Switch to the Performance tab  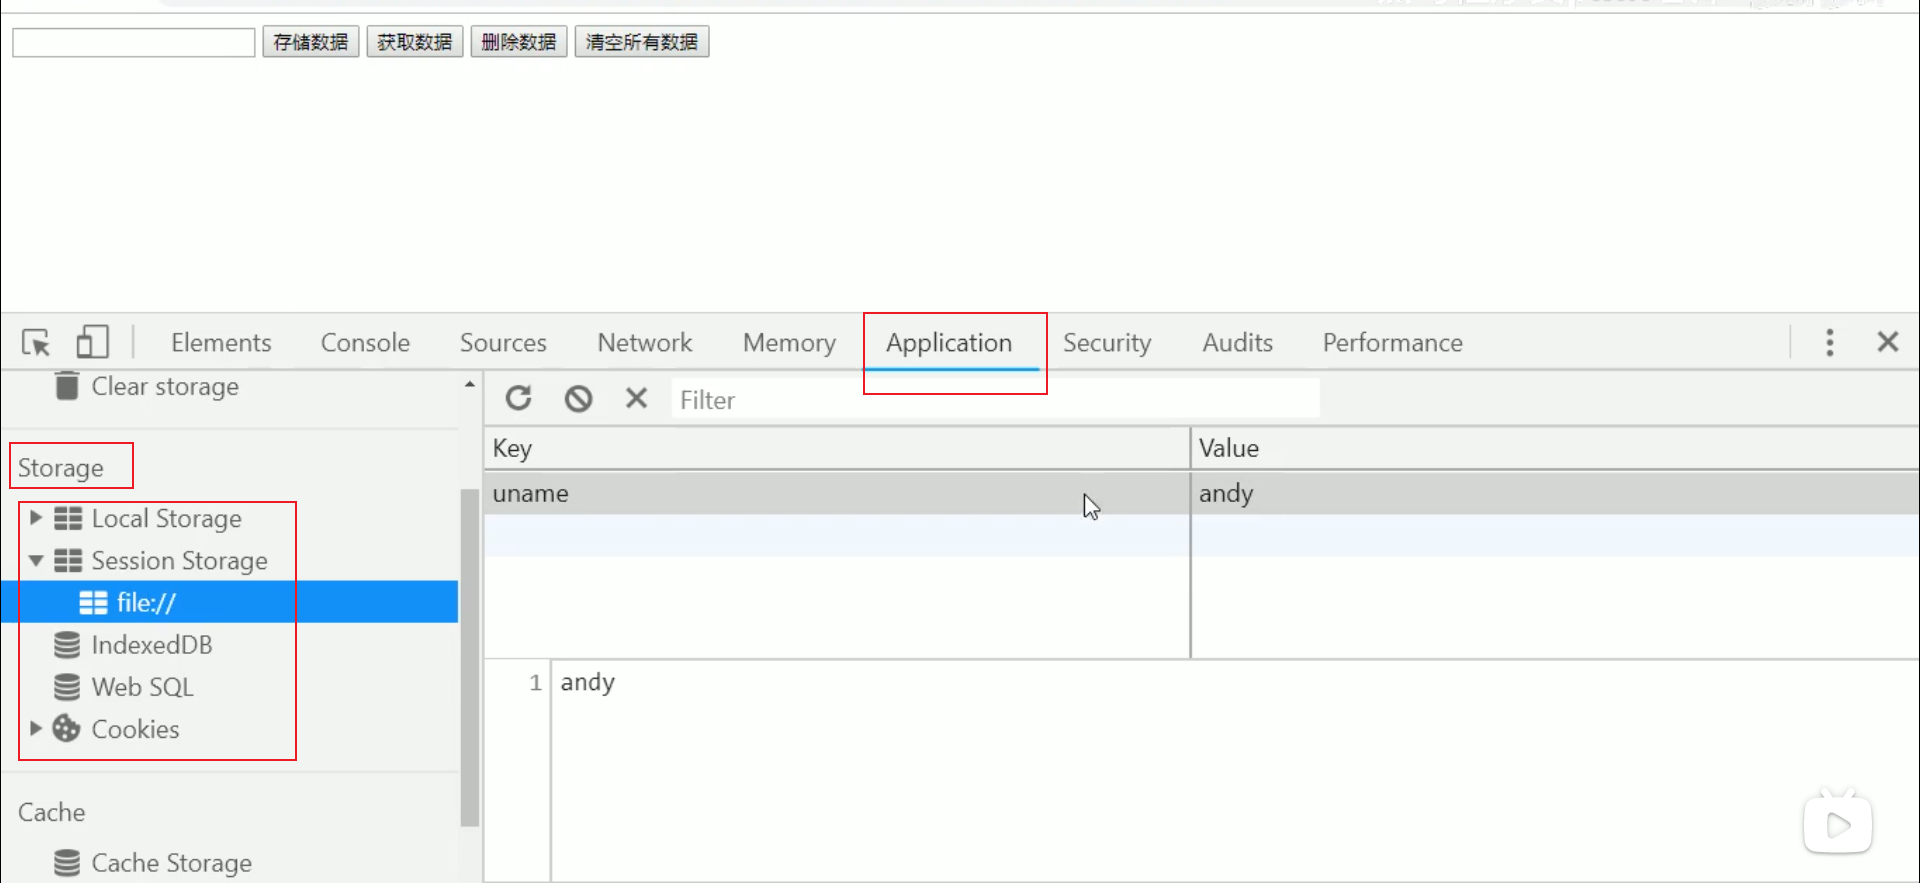tap(1392, 343)
